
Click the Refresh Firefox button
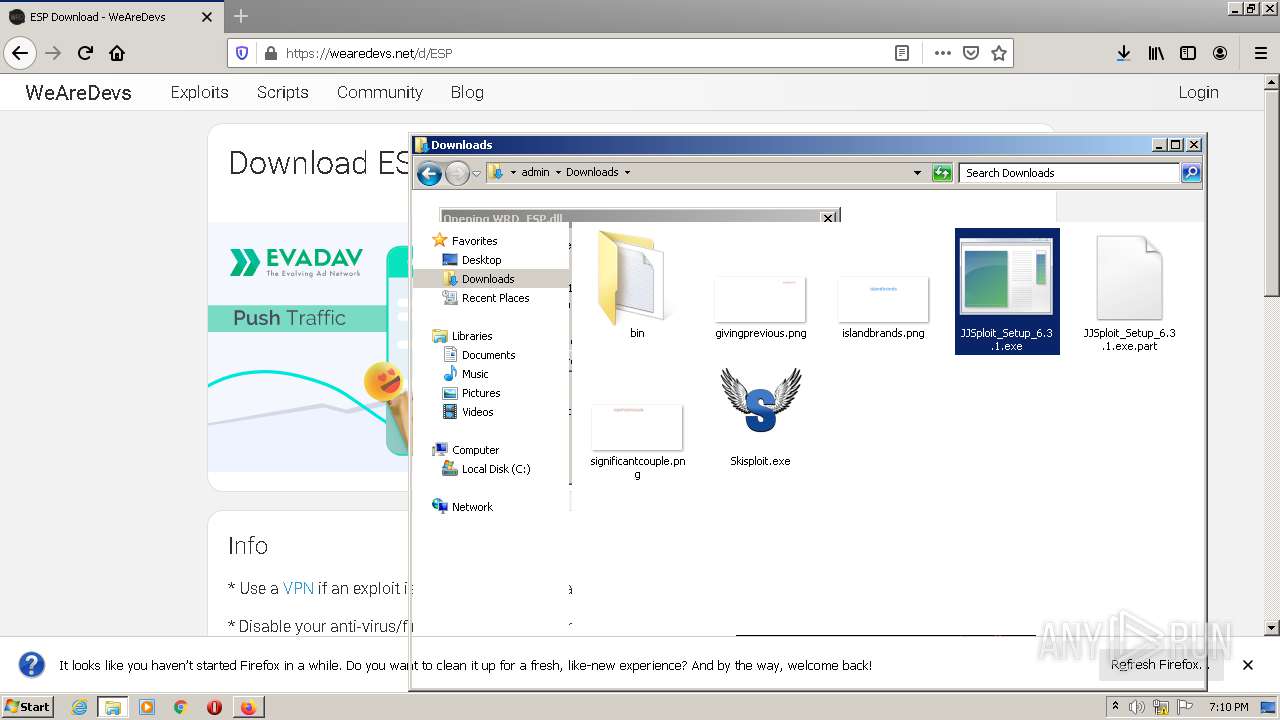[1160, 665]
